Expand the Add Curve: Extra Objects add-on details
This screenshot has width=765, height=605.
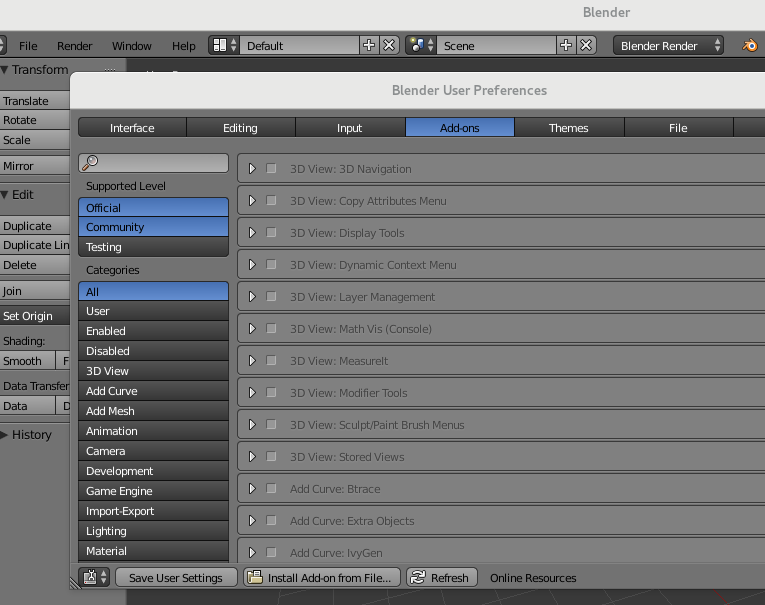[252, 521]
